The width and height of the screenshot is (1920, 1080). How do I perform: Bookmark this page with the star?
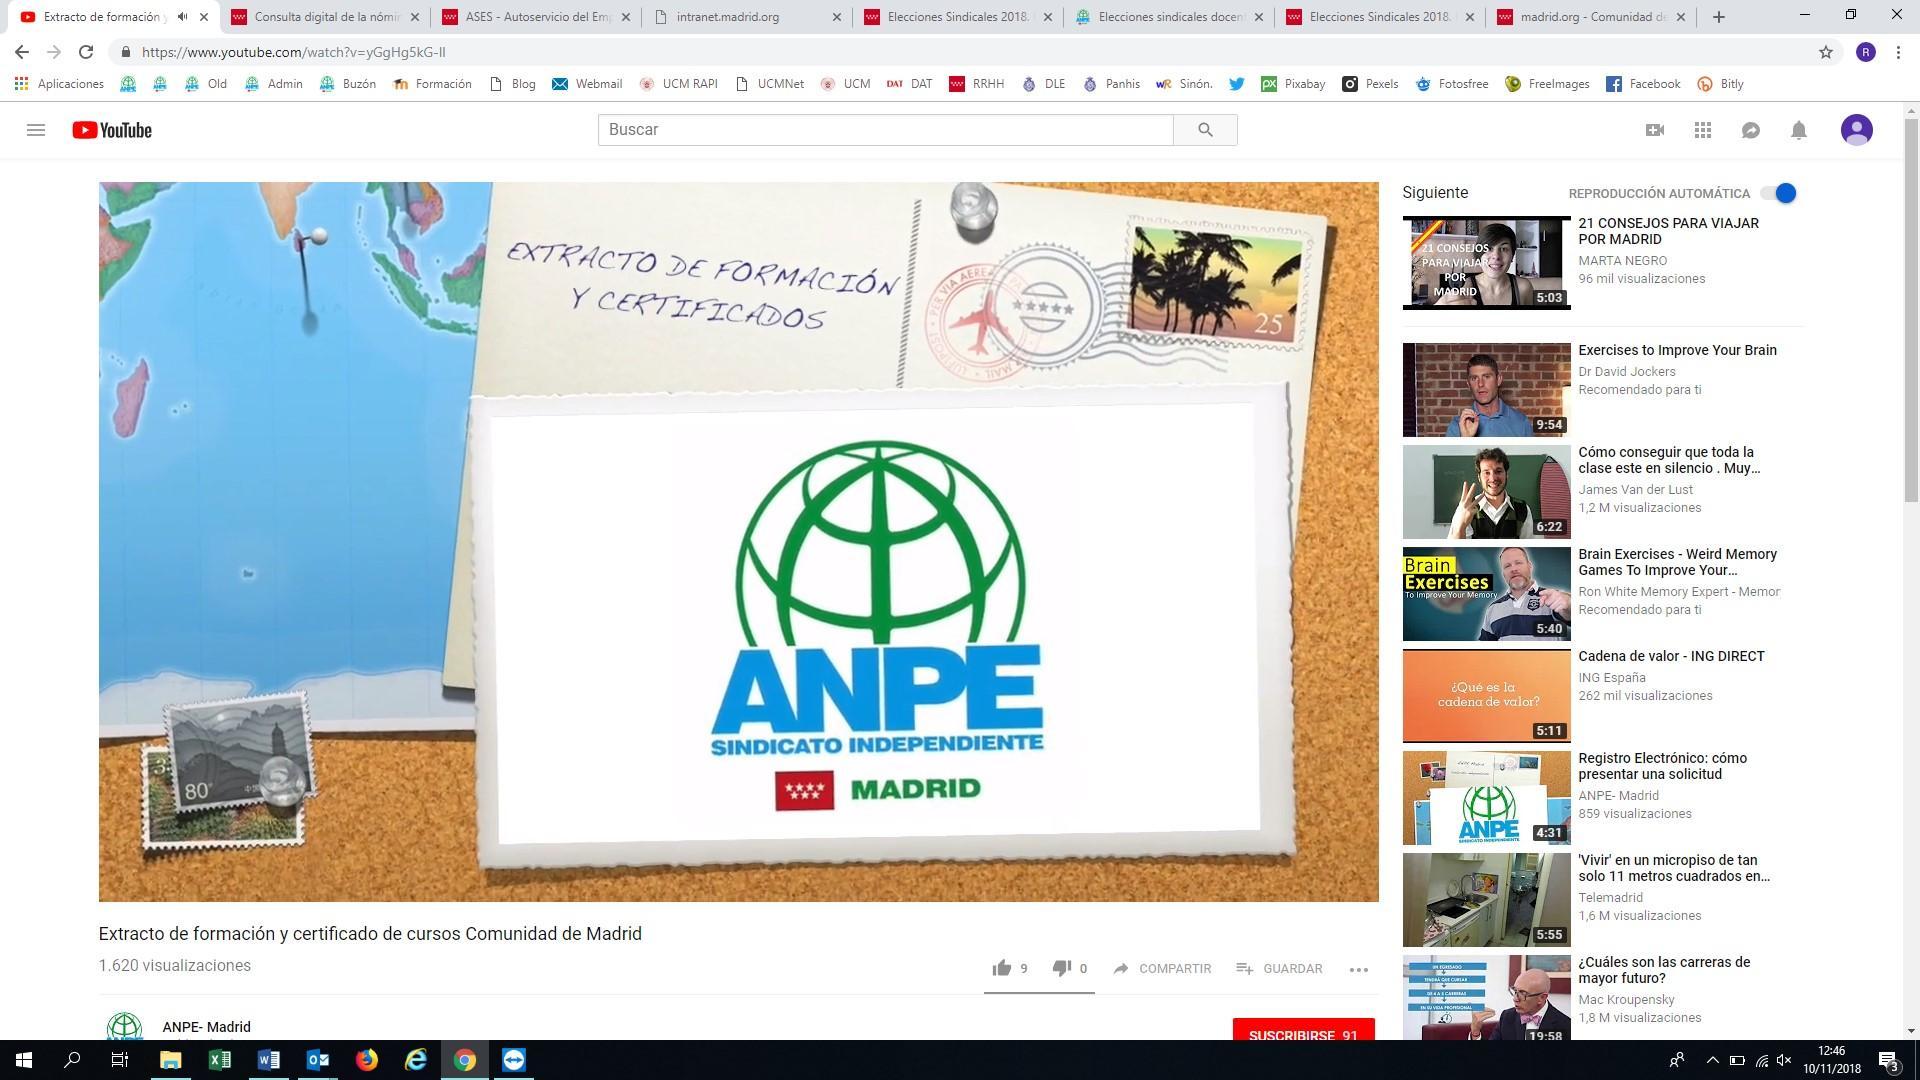(1825, 52)
